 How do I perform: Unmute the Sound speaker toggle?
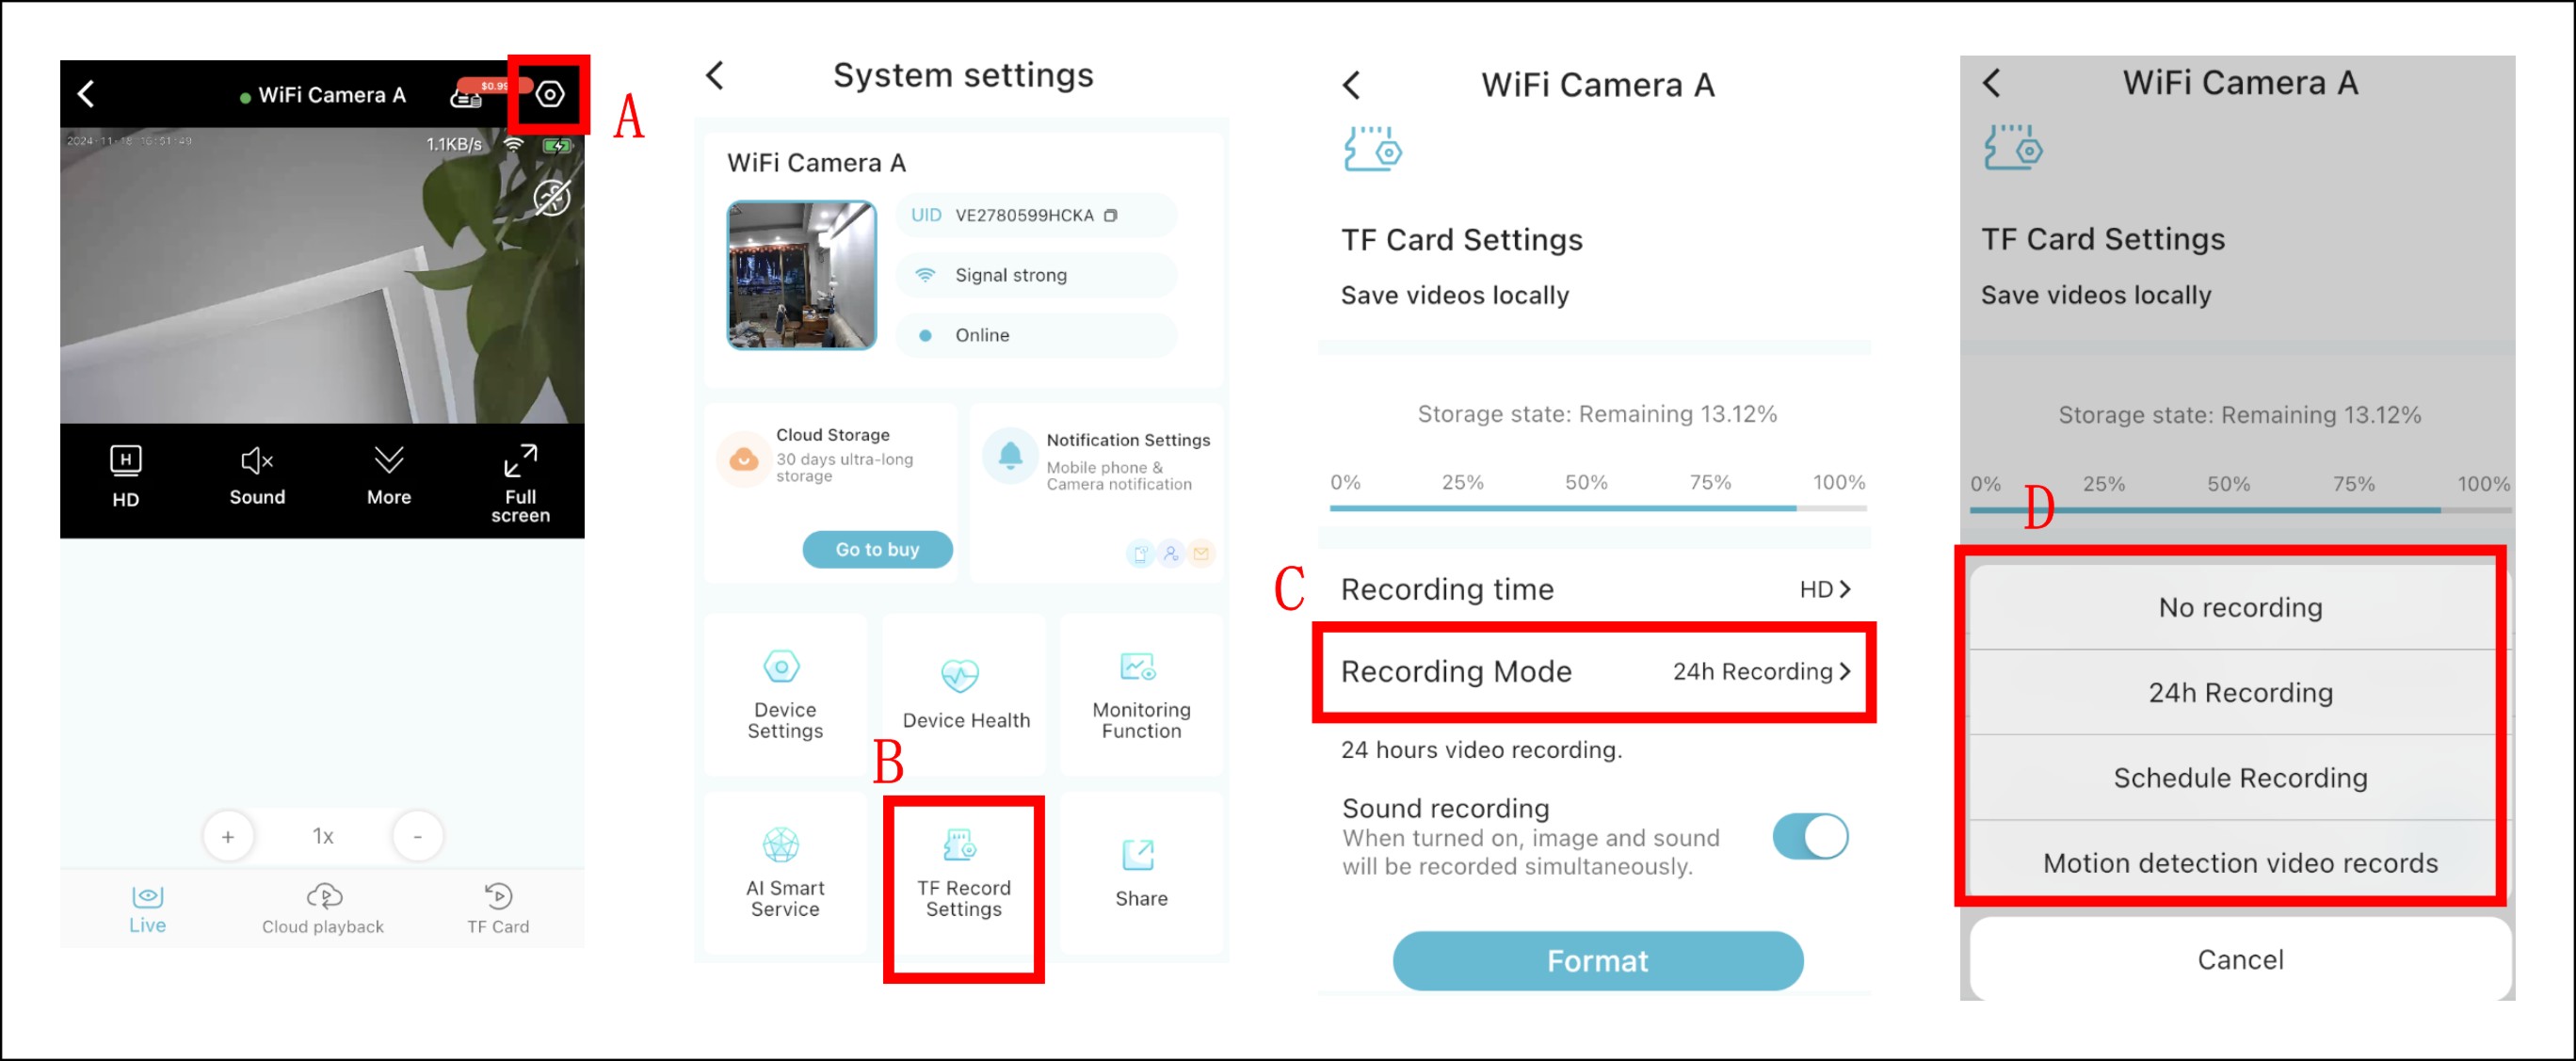[257, 475]
